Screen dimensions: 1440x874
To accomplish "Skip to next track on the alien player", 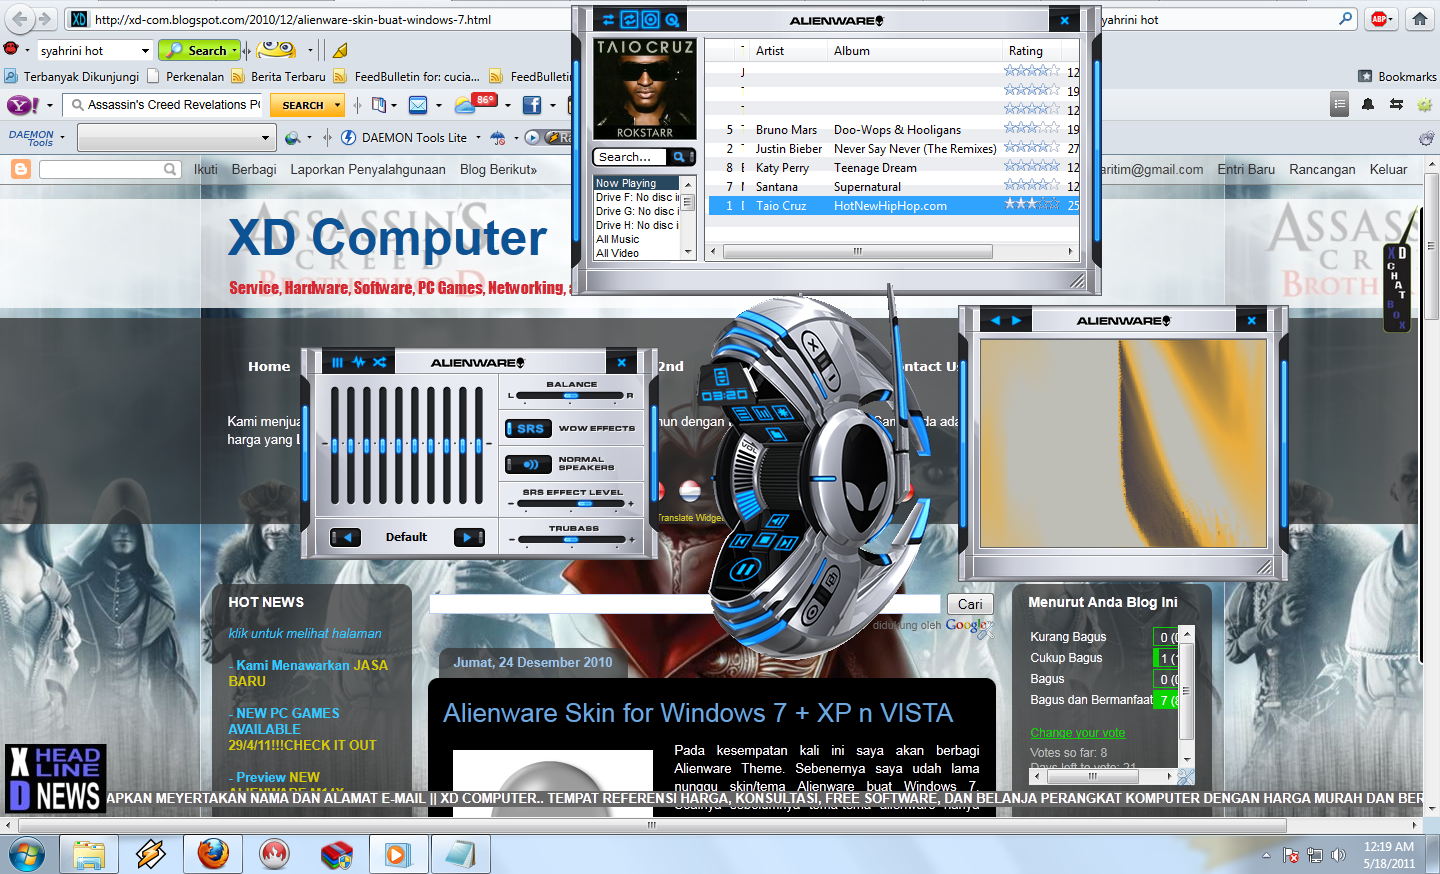I will (x=786, y=542).
